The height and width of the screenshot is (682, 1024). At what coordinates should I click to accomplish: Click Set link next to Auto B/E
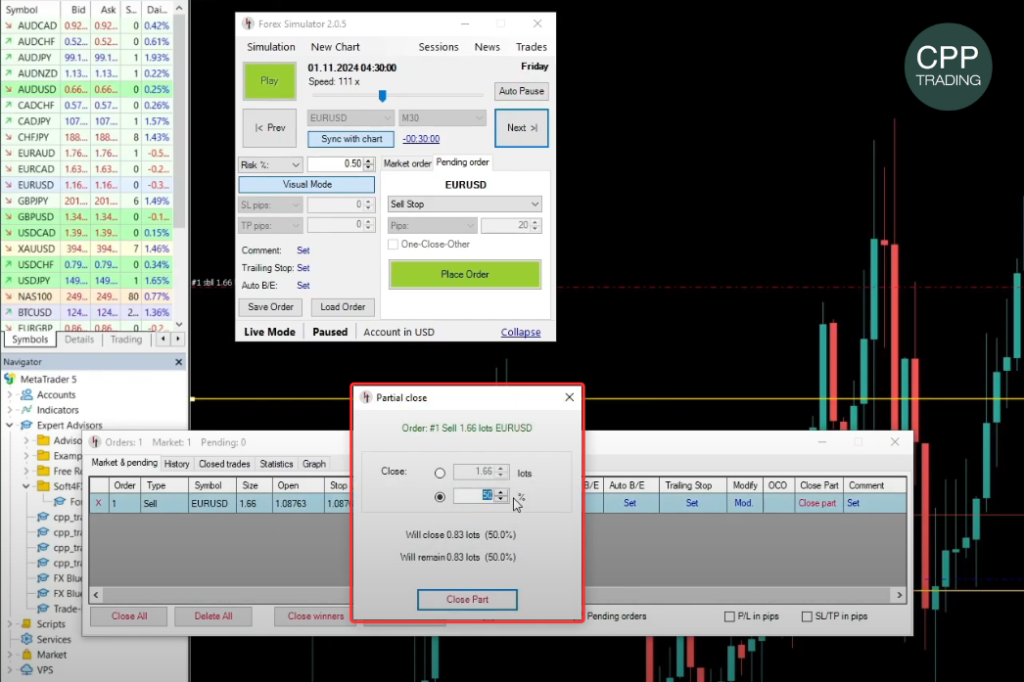pos(303,286)
